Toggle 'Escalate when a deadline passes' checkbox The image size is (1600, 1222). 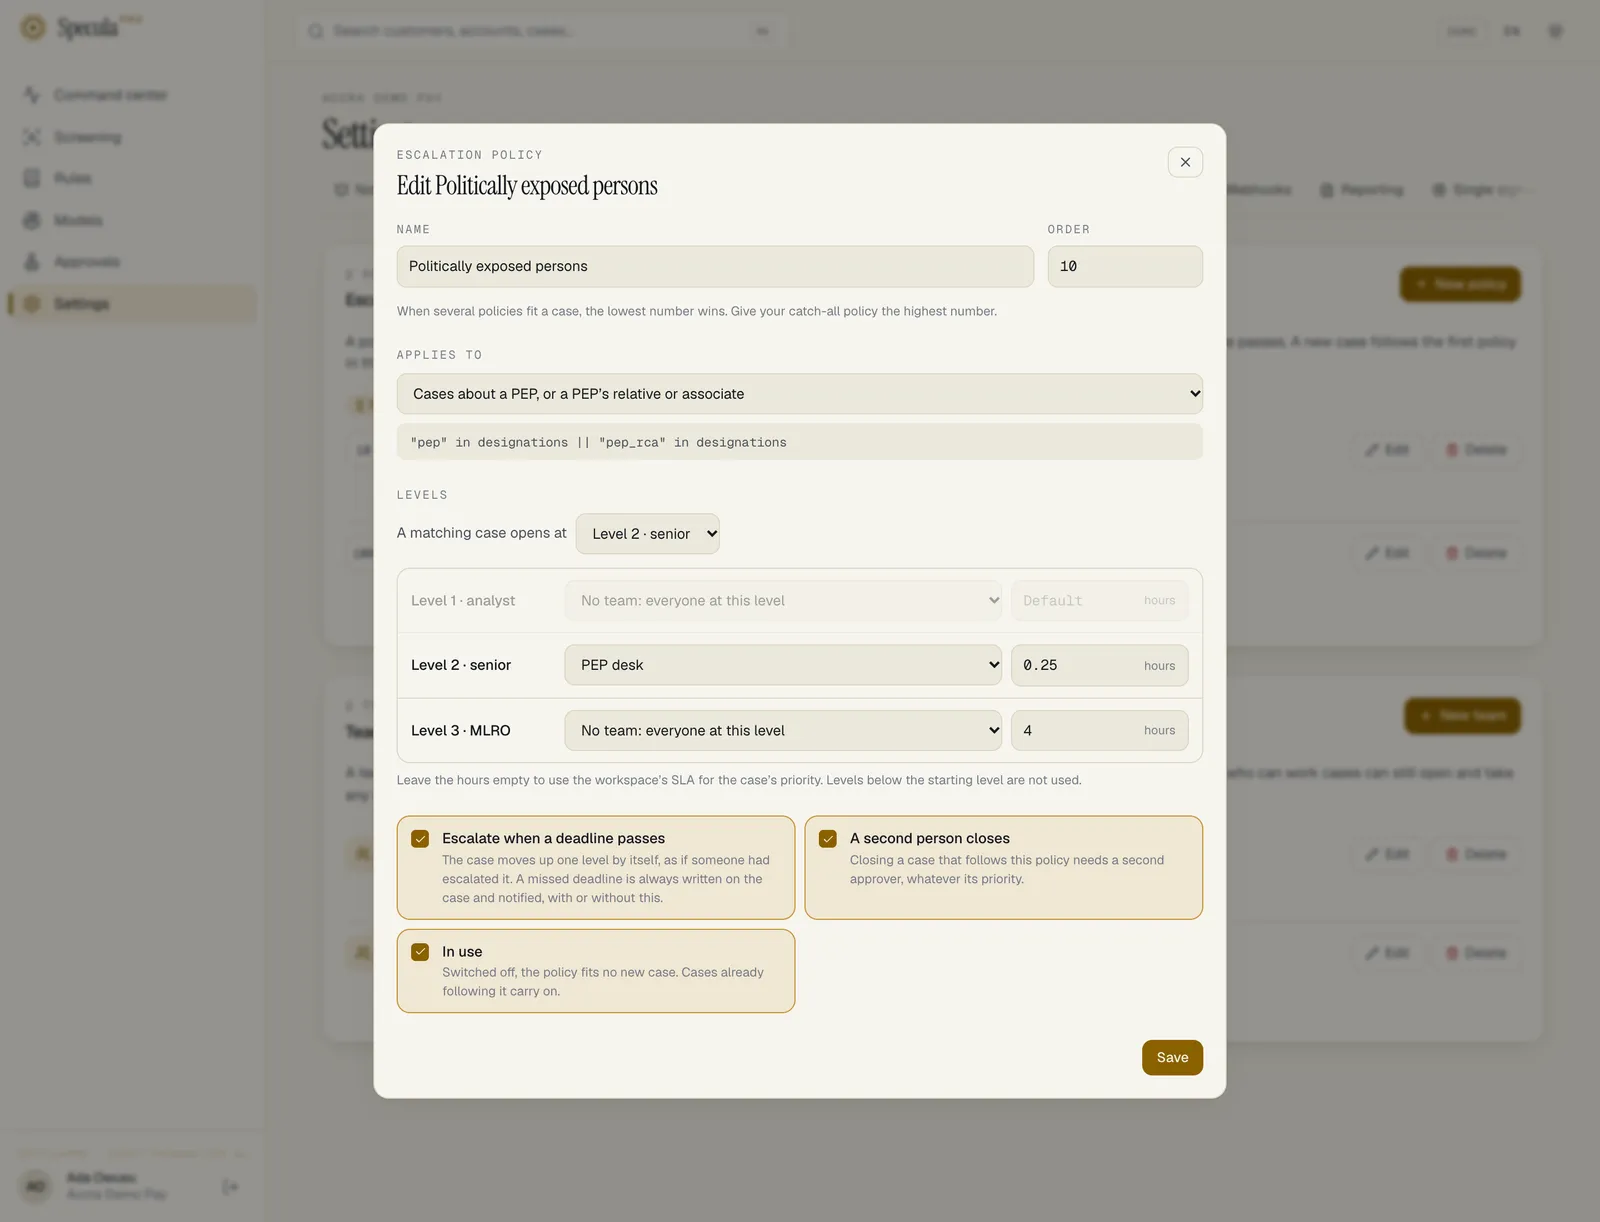420,839
